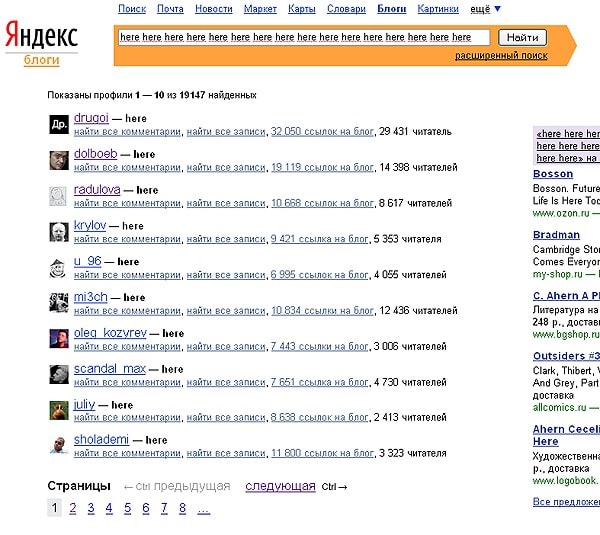Select current page 1 indicator
The height and width of the screenshot is (535, 600).
coord(54,508)
